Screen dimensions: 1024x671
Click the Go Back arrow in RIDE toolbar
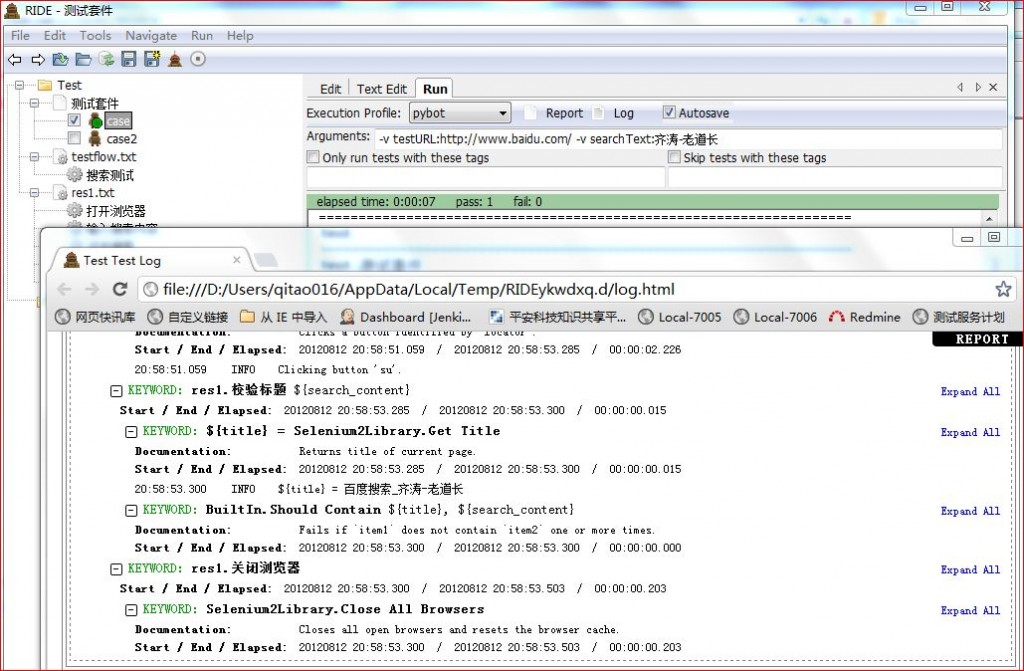pyautogui.click(x=14, y=60)
